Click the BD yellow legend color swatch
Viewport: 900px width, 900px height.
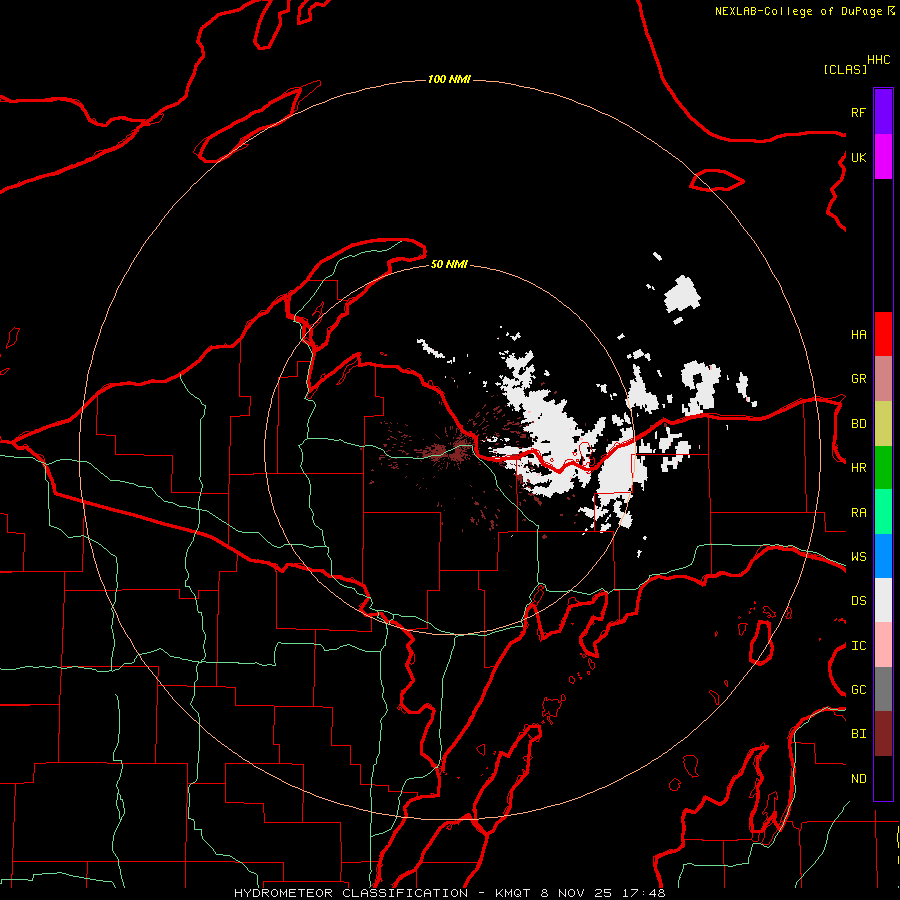[883, 424]
